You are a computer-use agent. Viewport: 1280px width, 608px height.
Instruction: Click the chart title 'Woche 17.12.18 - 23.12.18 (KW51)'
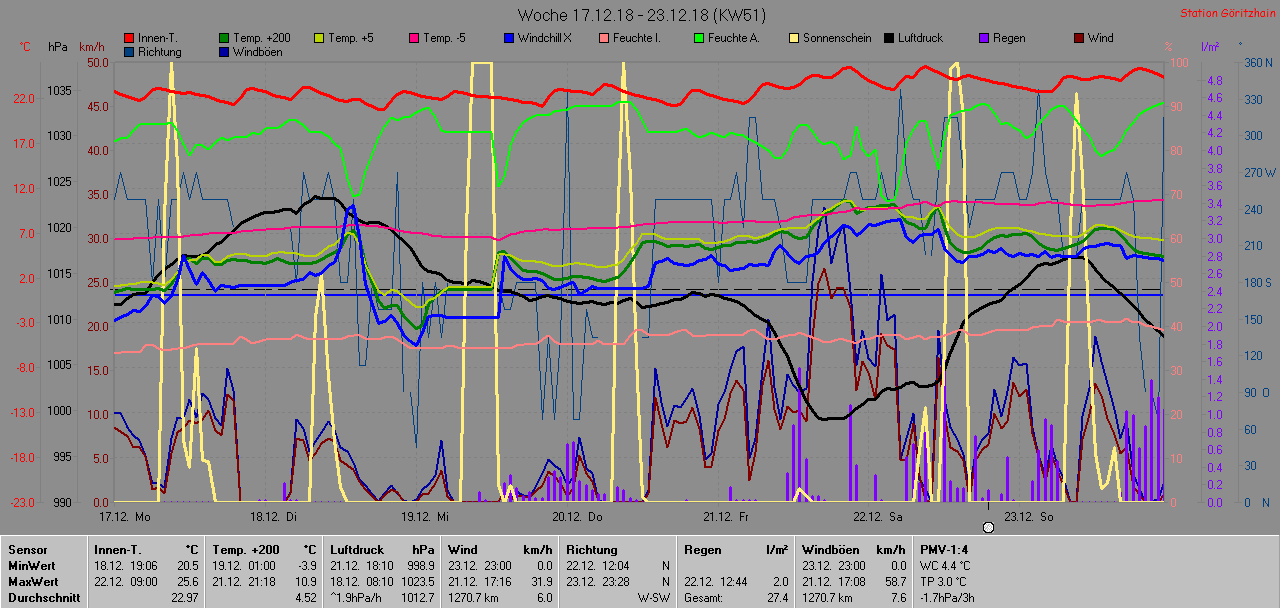coord(642,15)
